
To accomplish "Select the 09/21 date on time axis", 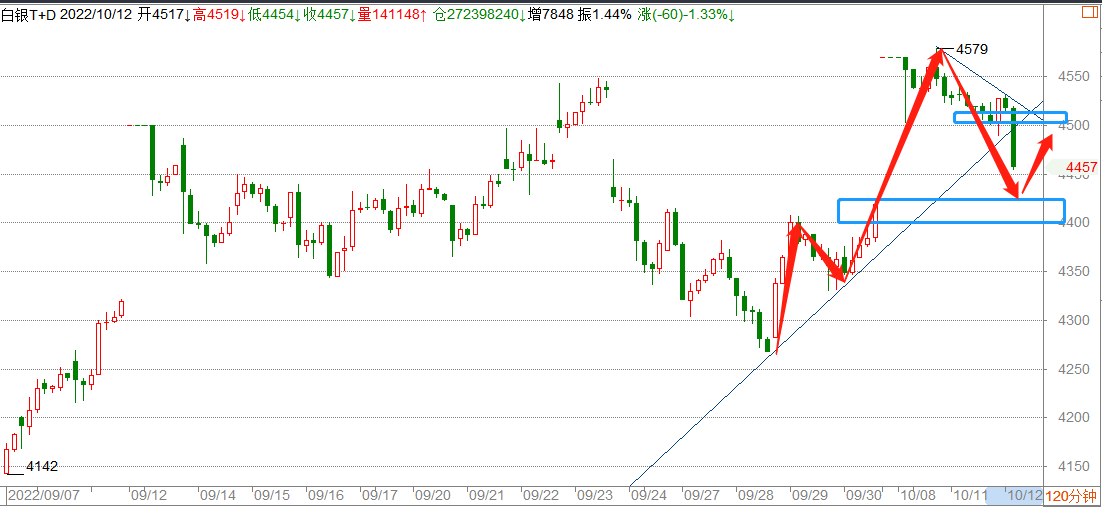I will (x=486, y=495).
